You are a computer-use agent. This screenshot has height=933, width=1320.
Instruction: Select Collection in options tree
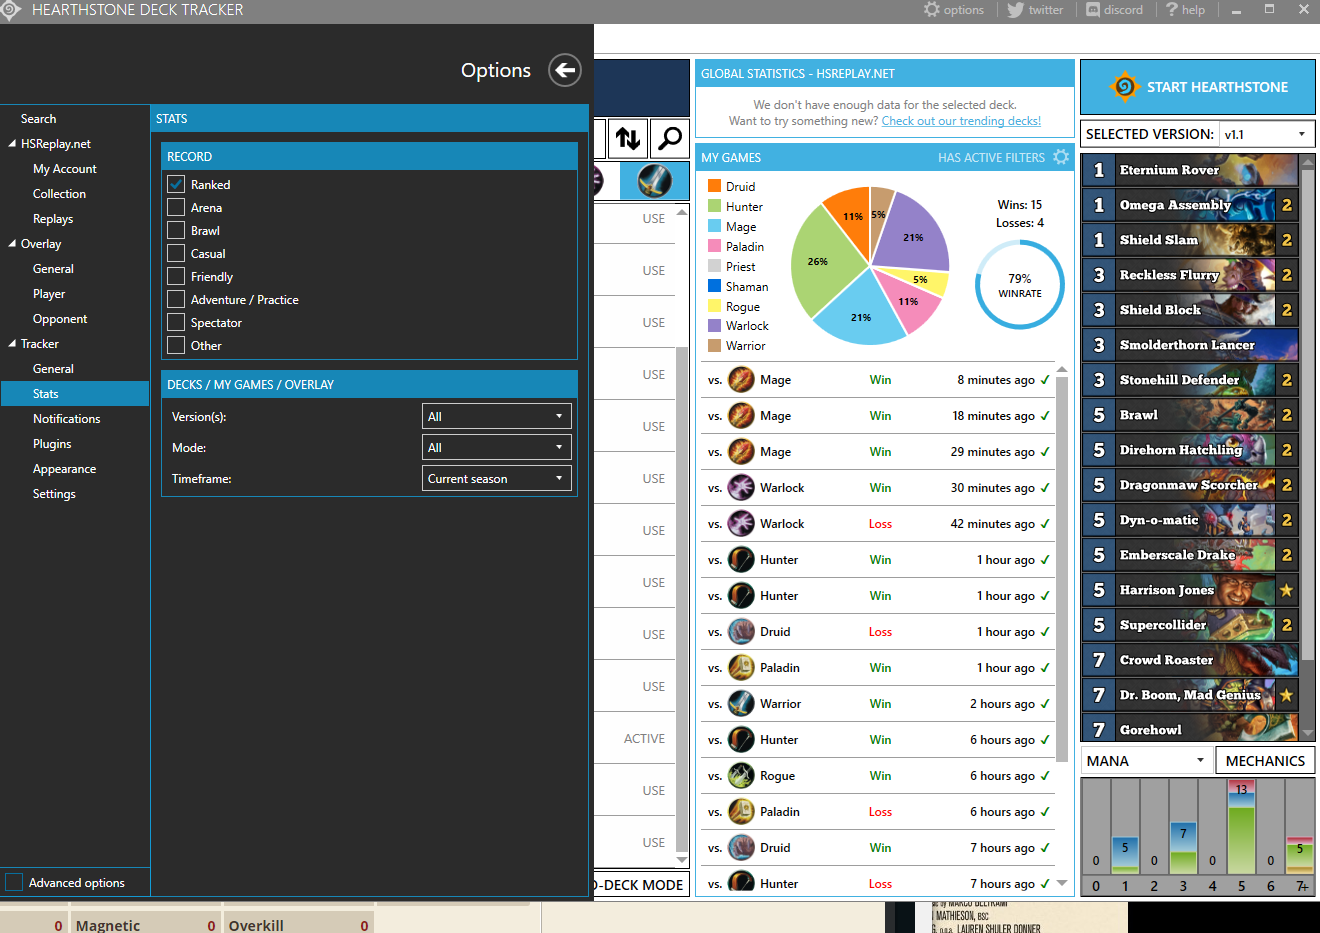tap(59, 194)
